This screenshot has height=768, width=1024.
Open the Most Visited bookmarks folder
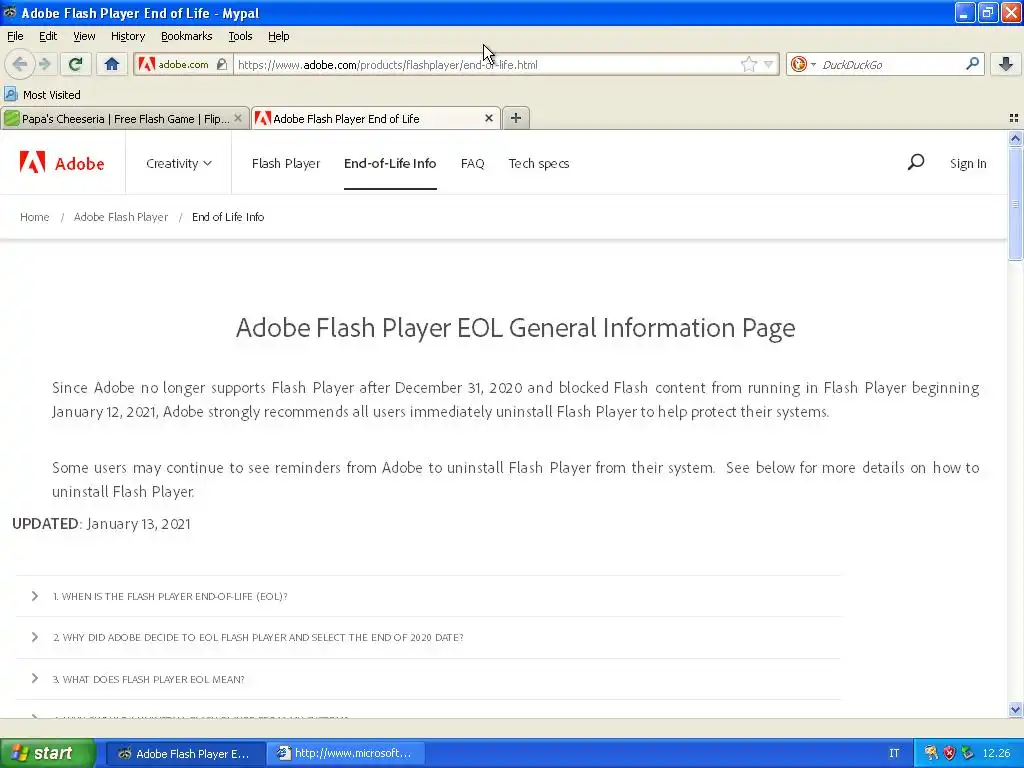coord(42,95)
